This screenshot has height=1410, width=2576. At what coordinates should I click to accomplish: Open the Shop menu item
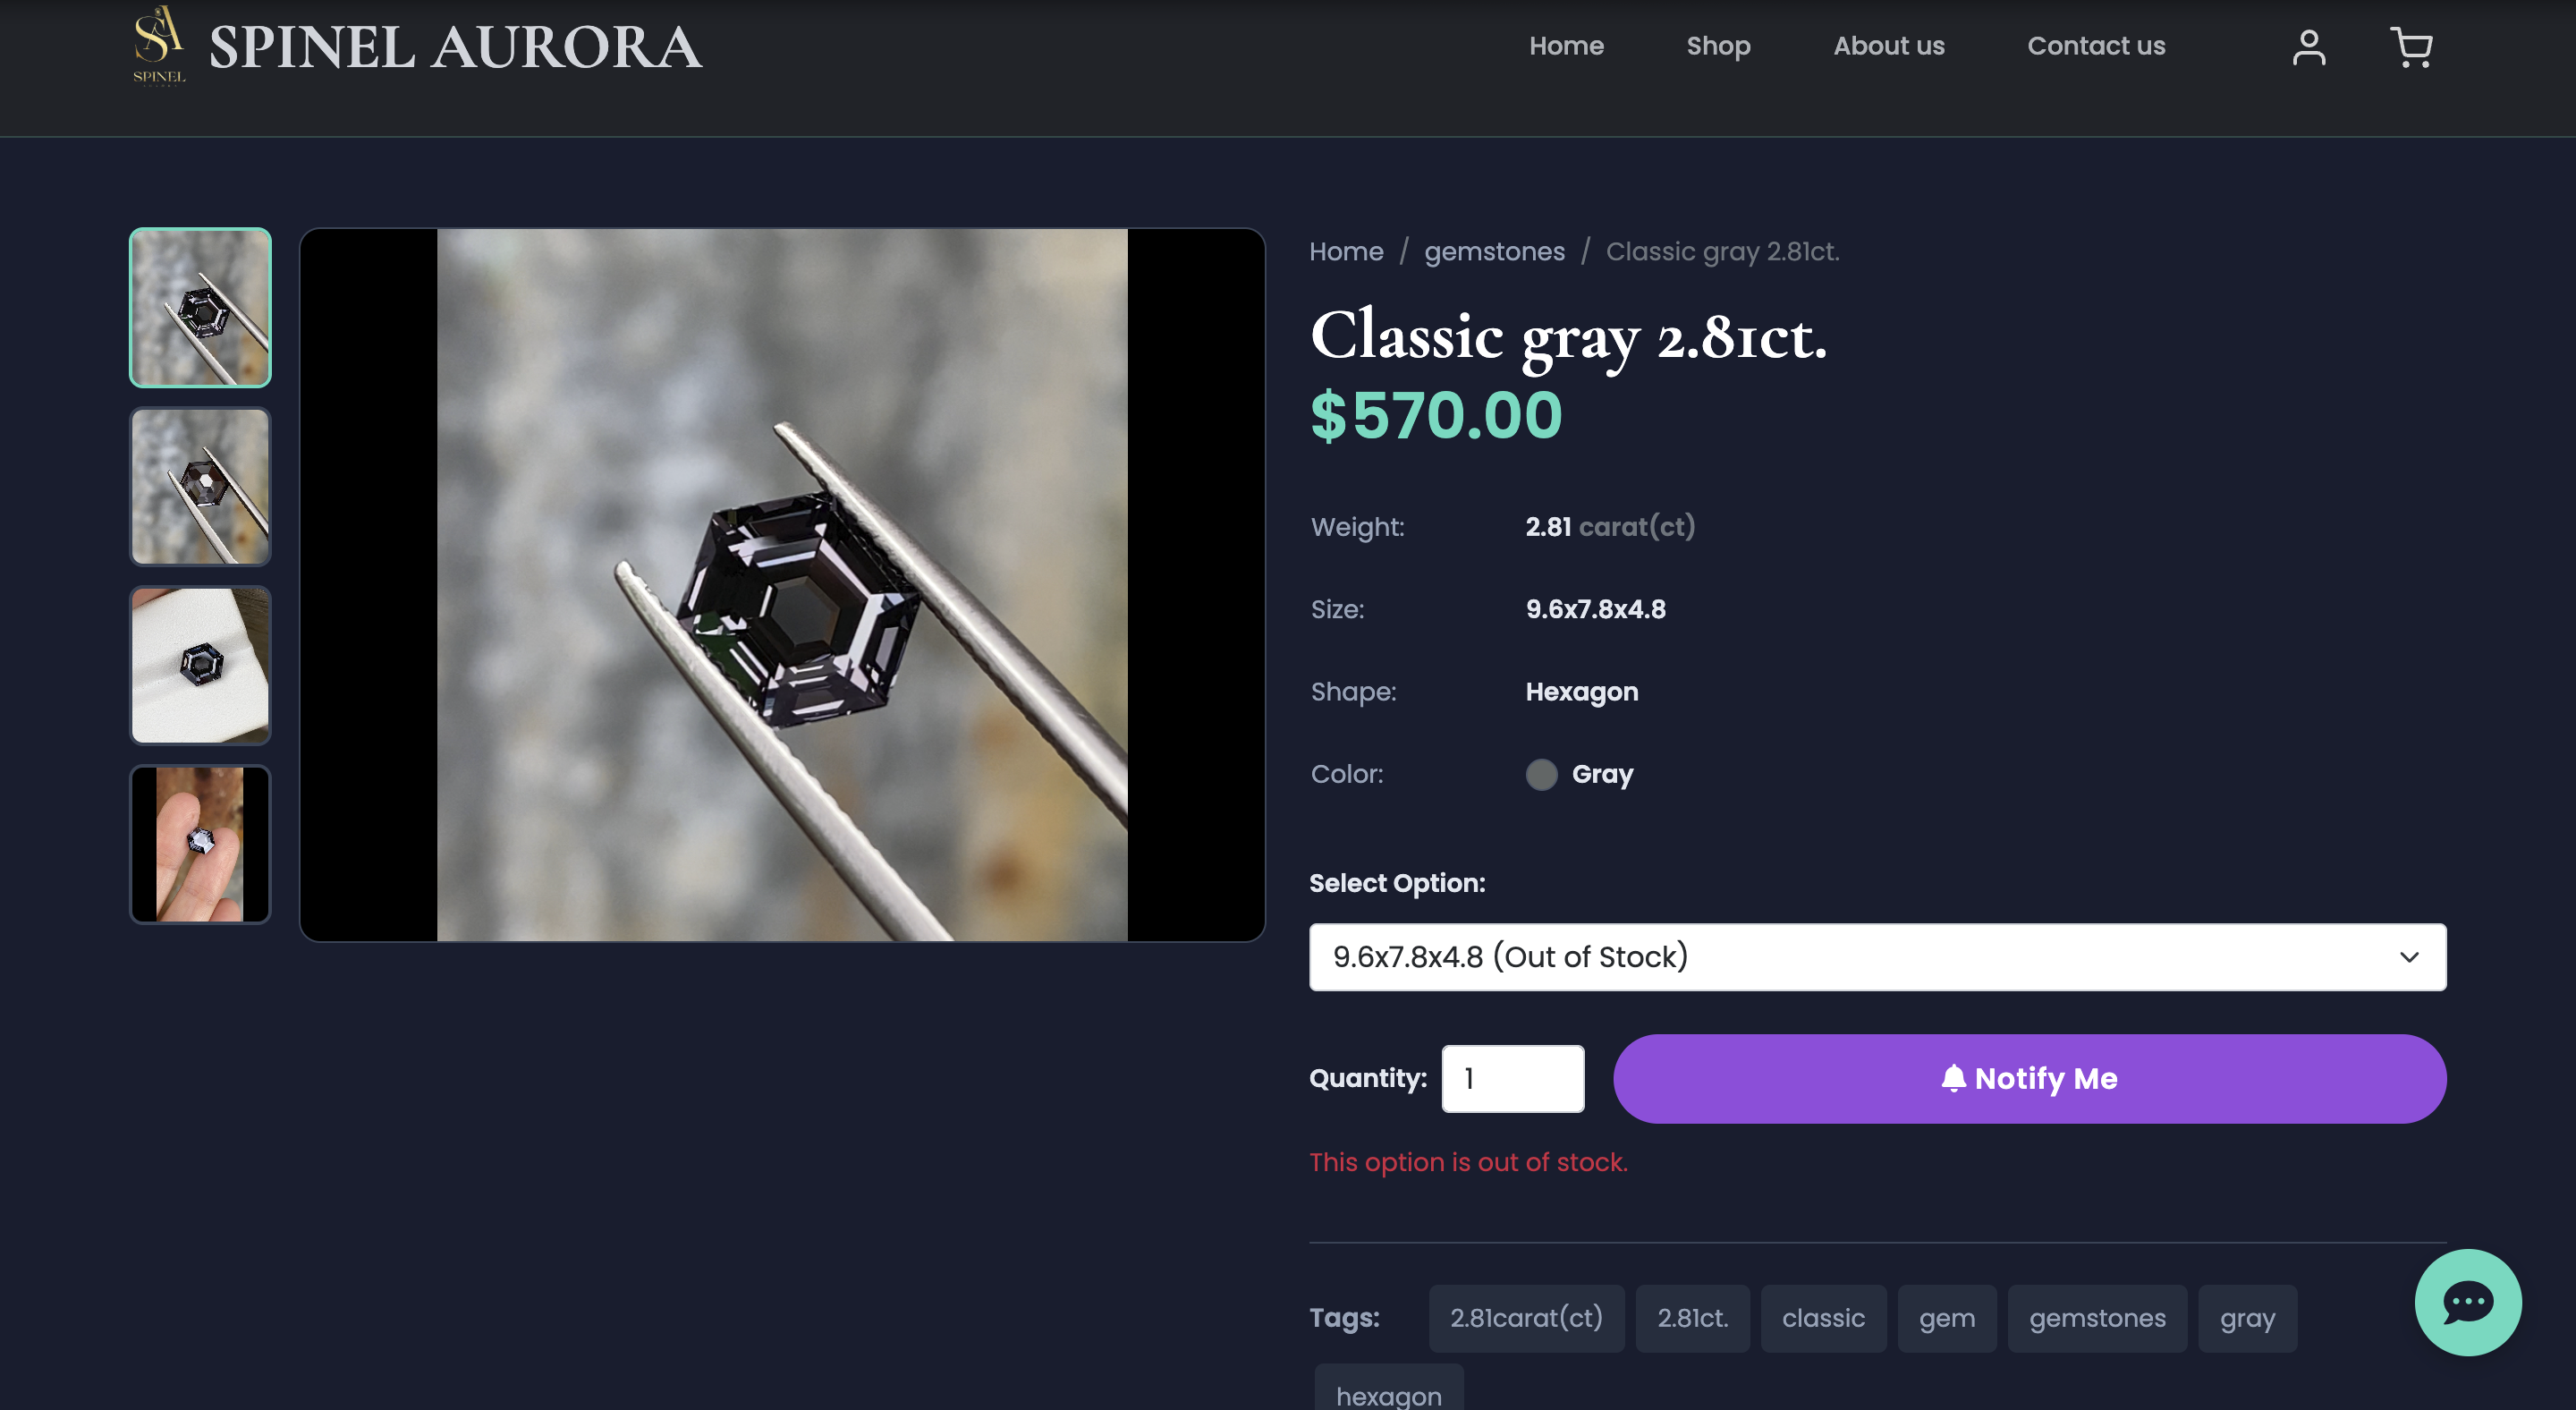click(1718, 46)
